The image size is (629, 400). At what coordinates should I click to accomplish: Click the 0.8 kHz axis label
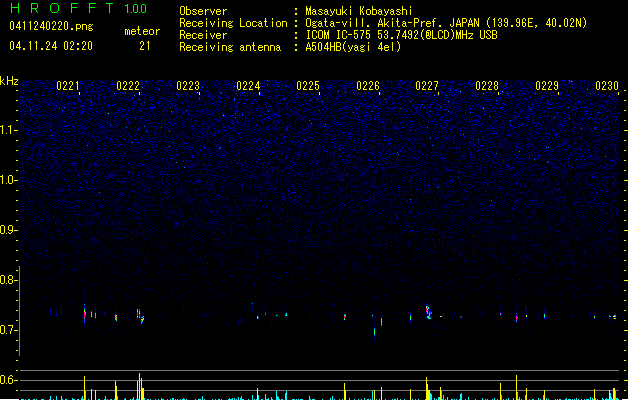(x=9, y=280)
